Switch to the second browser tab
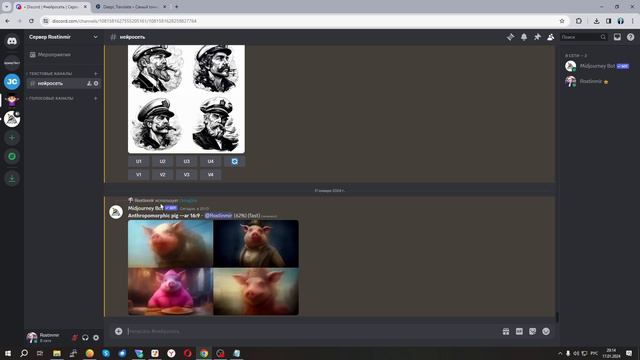The height and width of the screenshot is (360, 640). pyautogui.click(x=131, y=7)
